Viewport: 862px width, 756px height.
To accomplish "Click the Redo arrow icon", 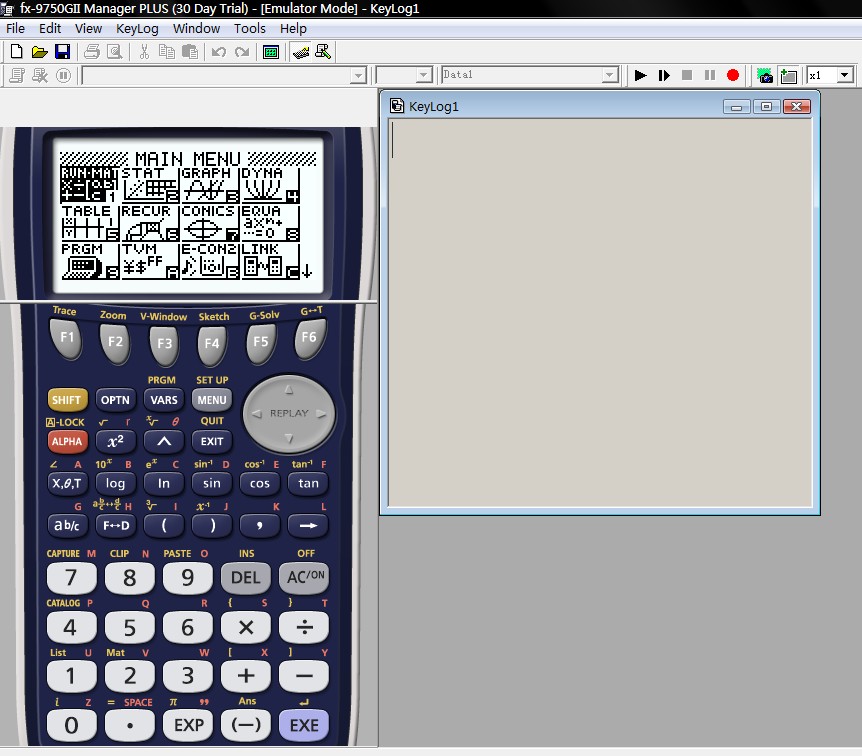I will (x=242, y=52).
